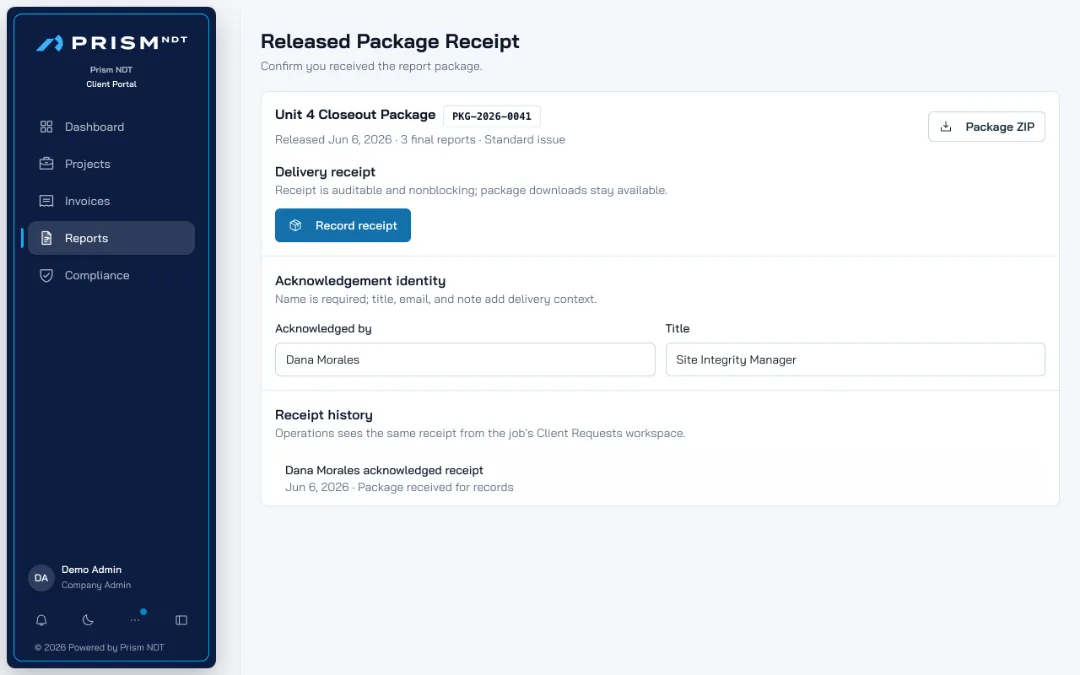Click the Released Package Receipt heading
The height and width of the screenshot is (675, 1080).
pos(390,41)
